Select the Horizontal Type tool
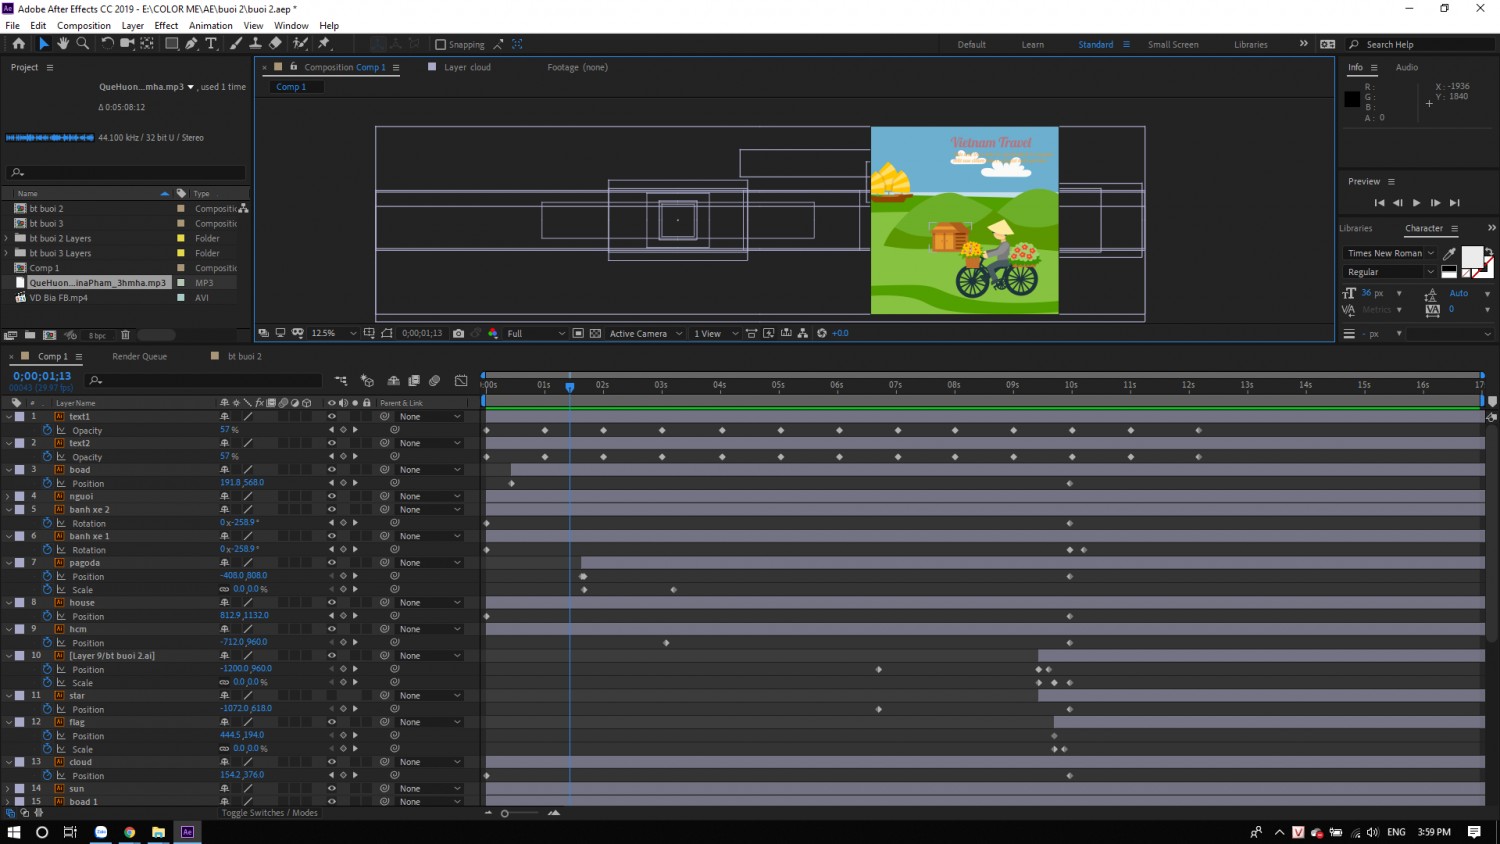 (x=211, y=44)
